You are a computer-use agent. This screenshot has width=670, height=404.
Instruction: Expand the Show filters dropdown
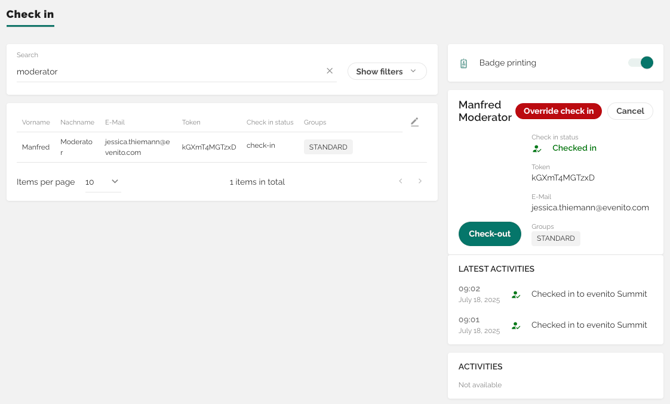coord(386,71)
